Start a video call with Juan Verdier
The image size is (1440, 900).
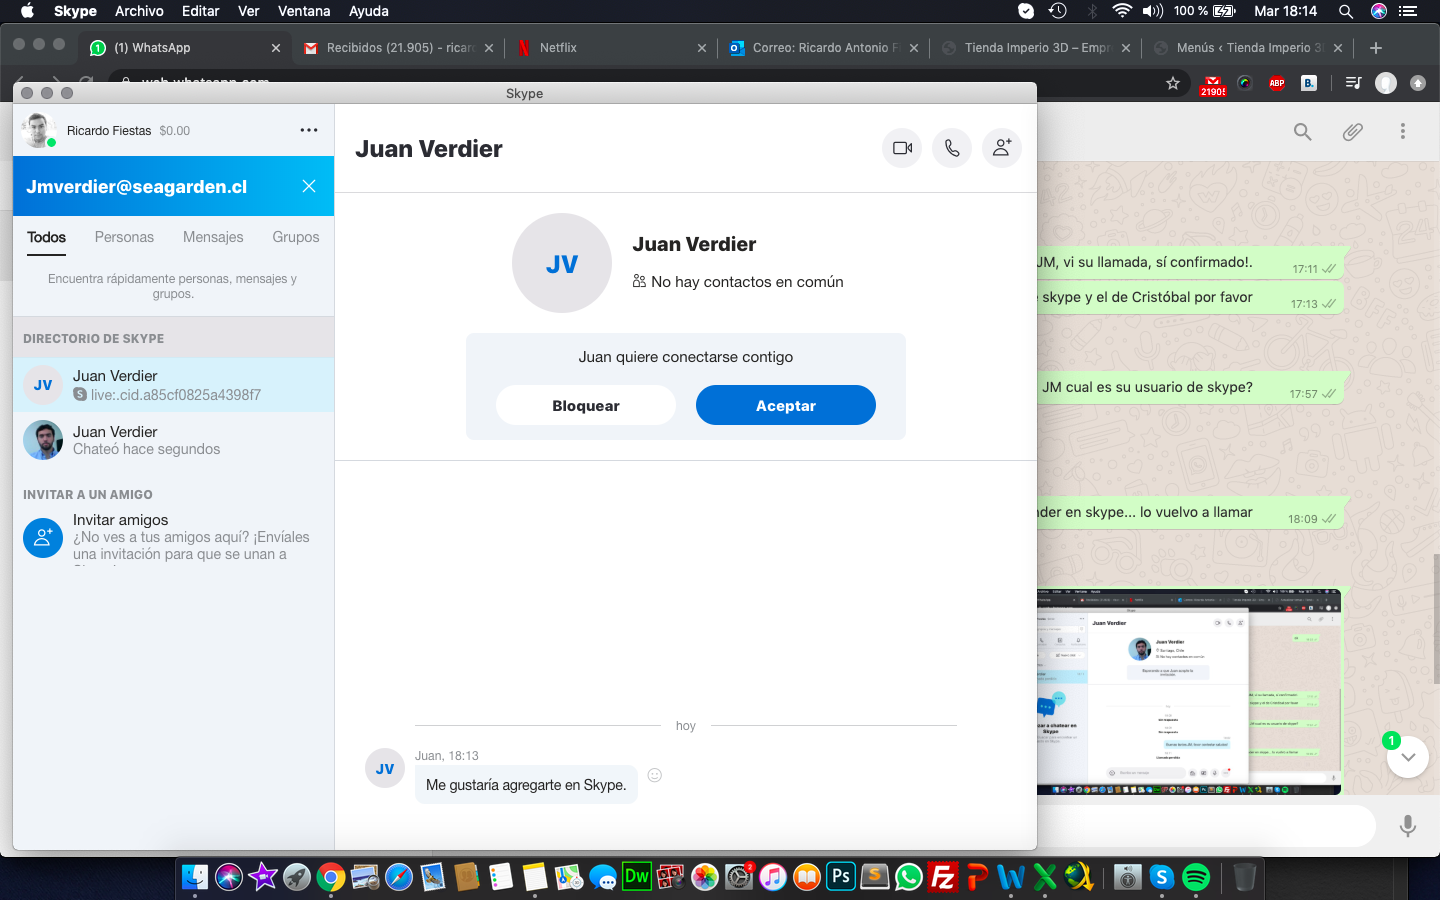click(902, 148)
